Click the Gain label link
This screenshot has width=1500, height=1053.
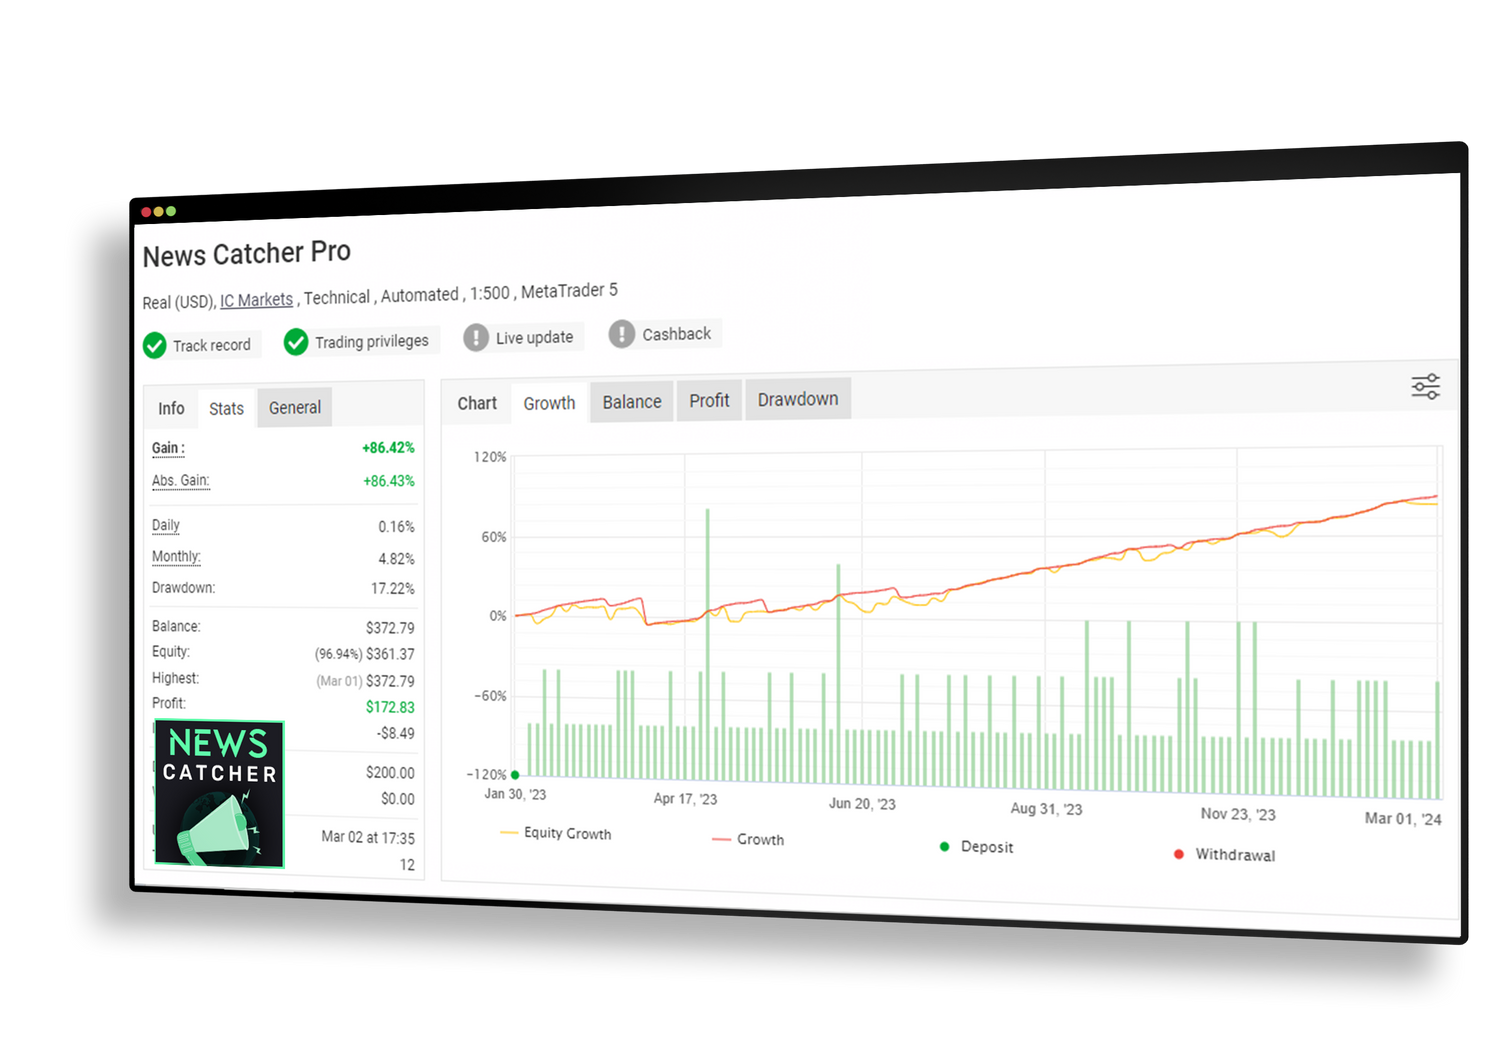pyautogui.click(x=167, y=448)
